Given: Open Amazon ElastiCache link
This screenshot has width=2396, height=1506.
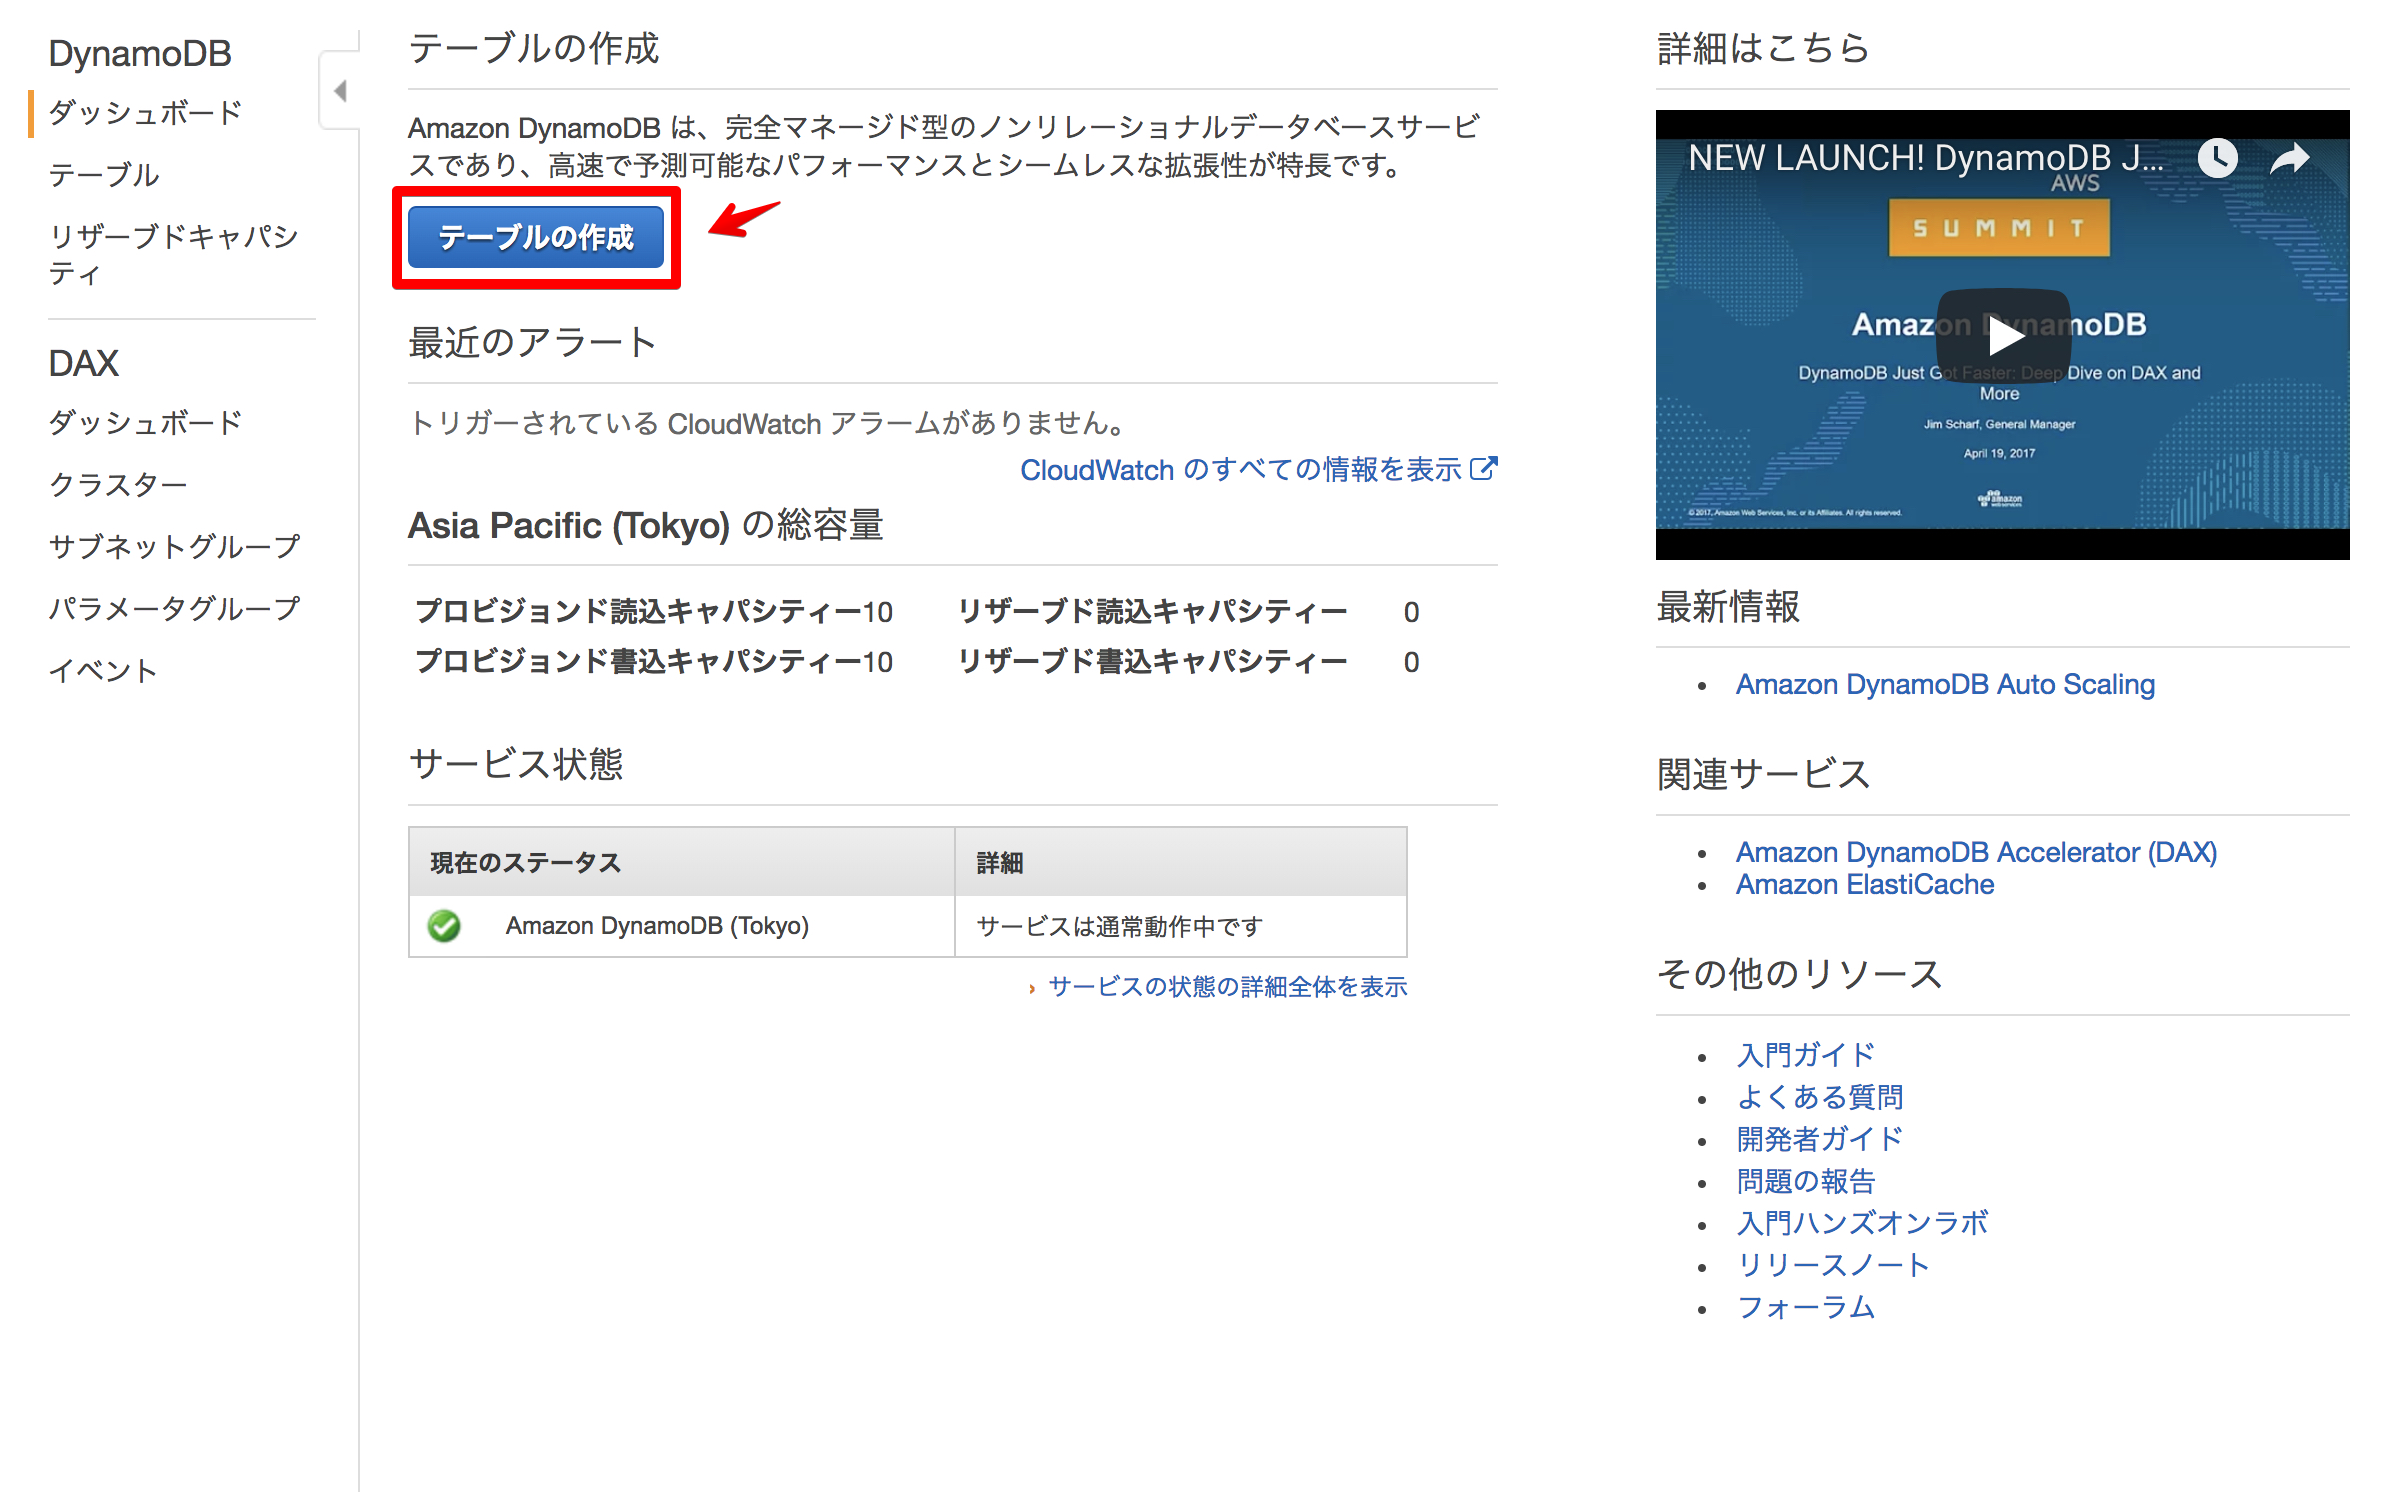Looking at the screenshot, I should click(1865, 884).
